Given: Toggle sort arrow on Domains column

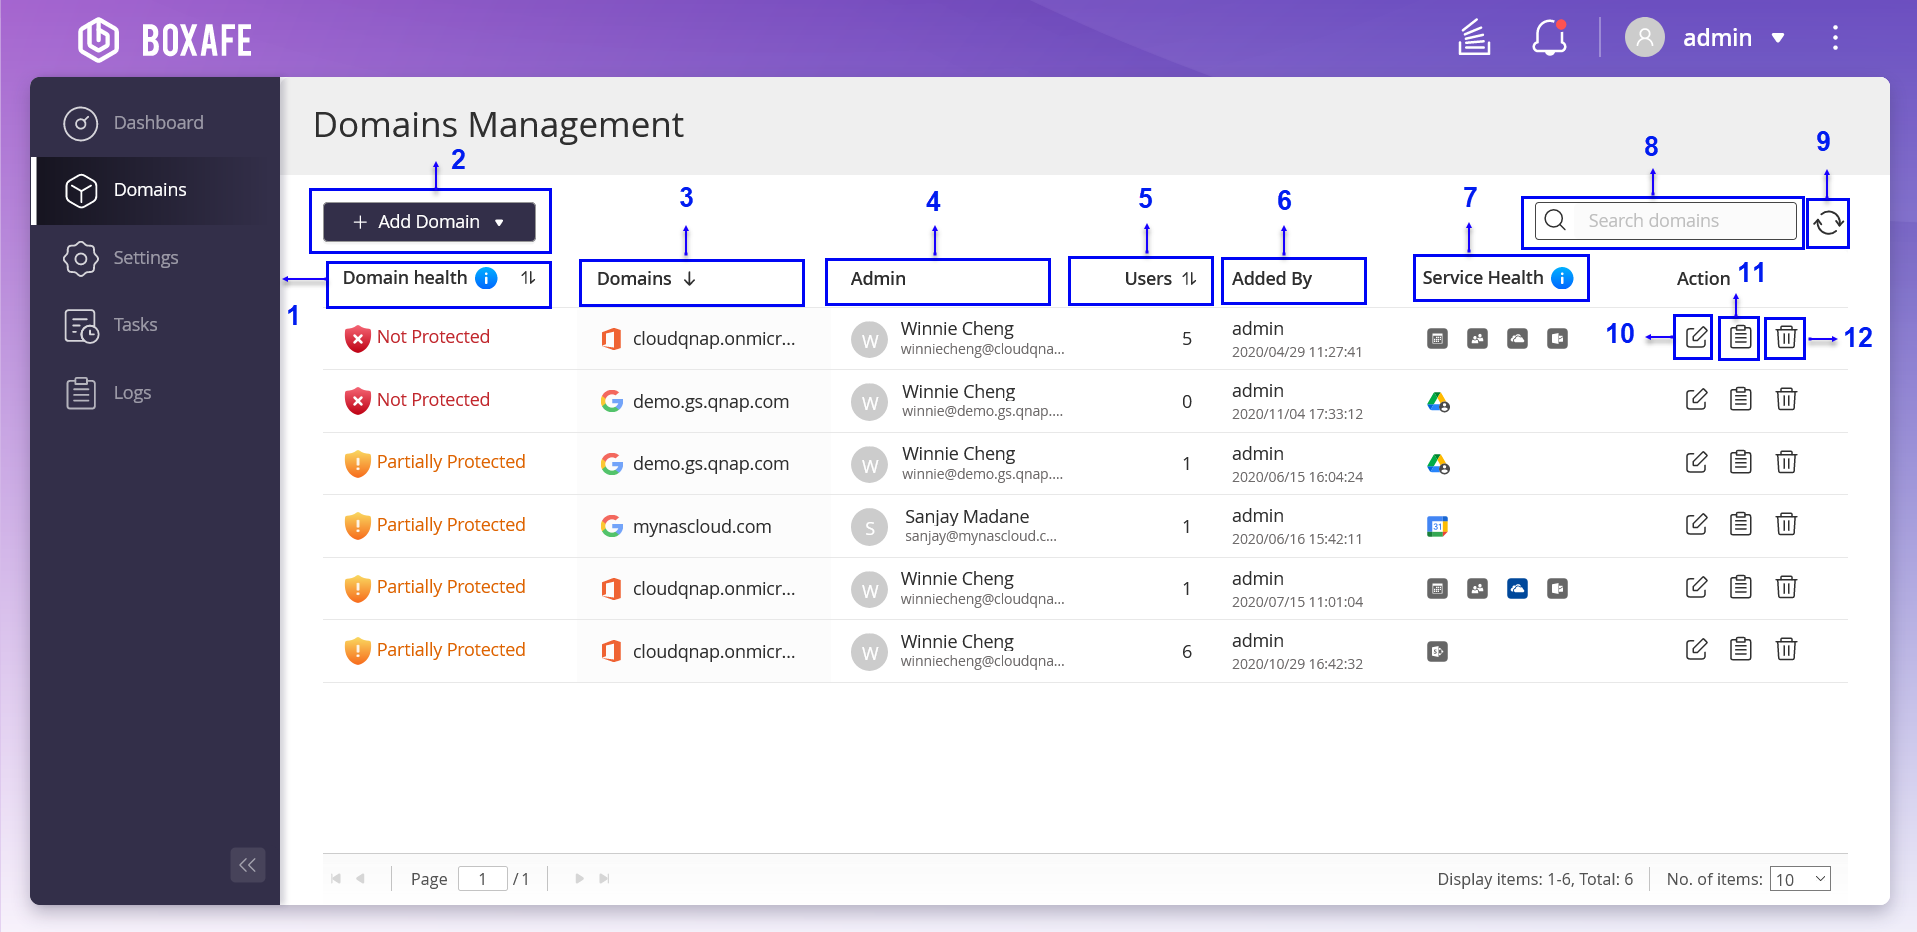Looking at the screenshot, I should (689, 279).
